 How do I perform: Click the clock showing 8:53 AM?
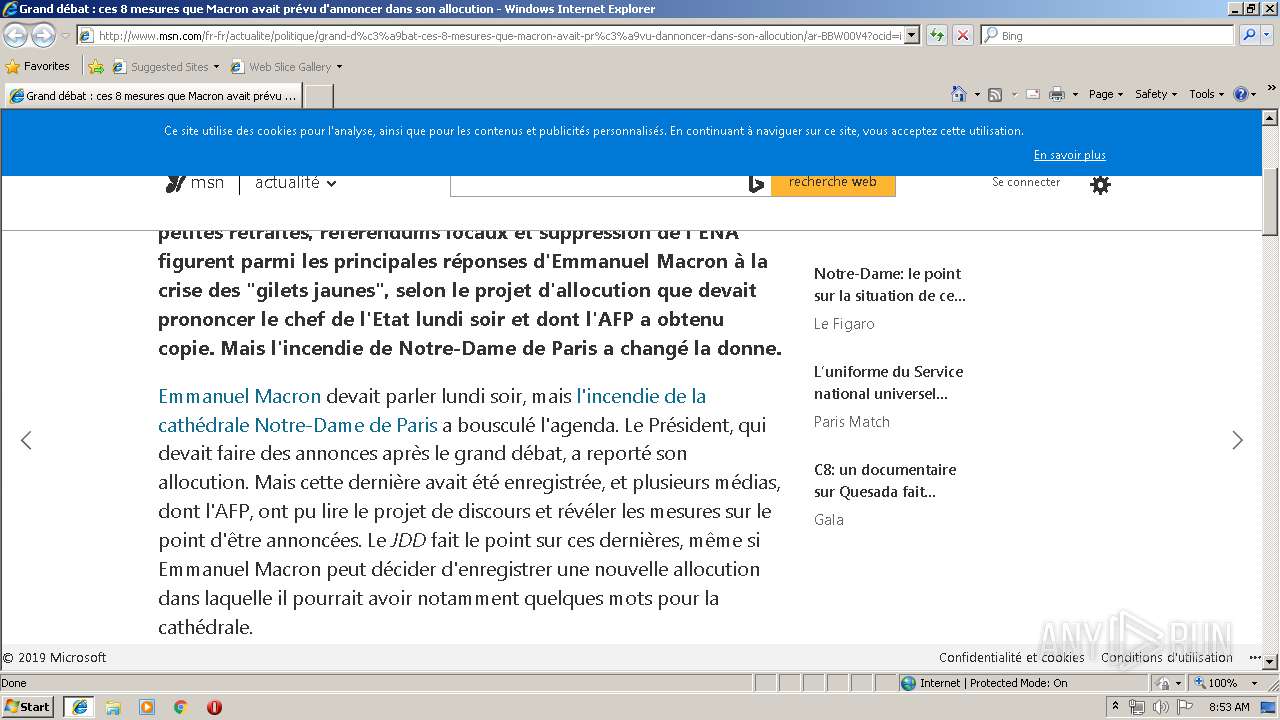[x=1229, y=707]
